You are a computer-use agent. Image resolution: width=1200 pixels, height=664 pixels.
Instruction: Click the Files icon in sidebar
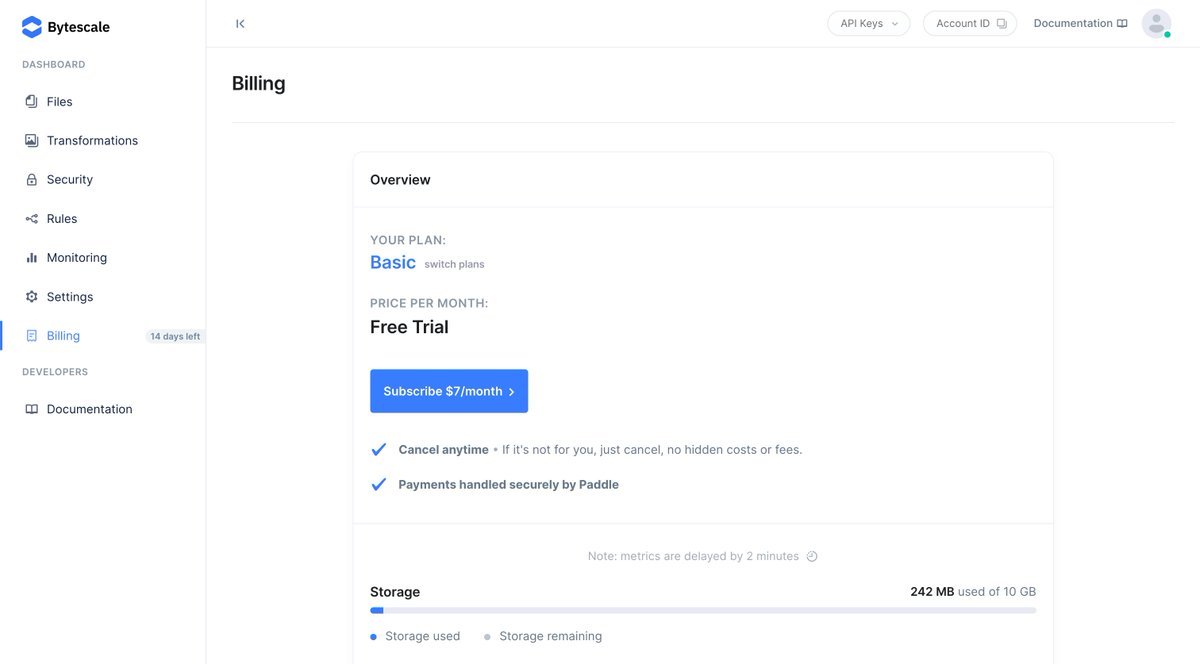tap(32, 102)
